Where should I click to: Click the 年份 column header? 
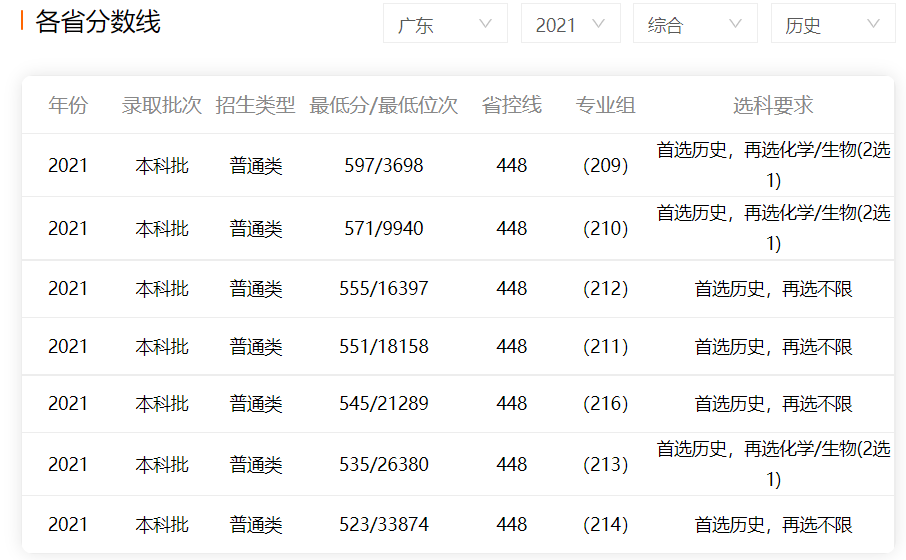pos(68,105)
